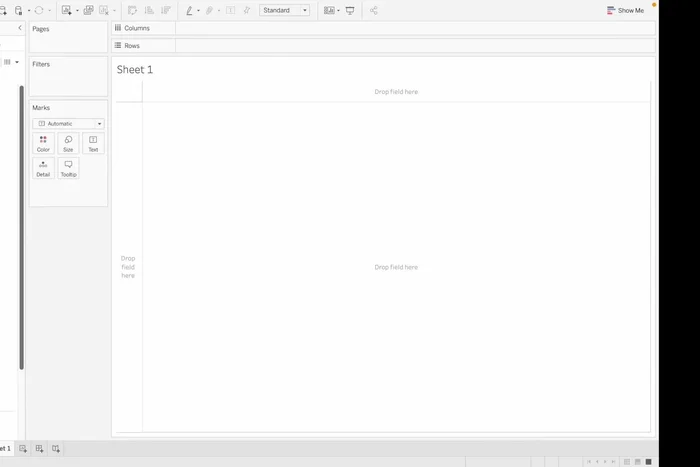Screen dimensions: 700x467
Task: Expand the Group Members dropdown arrow
Action: point(219,11)
